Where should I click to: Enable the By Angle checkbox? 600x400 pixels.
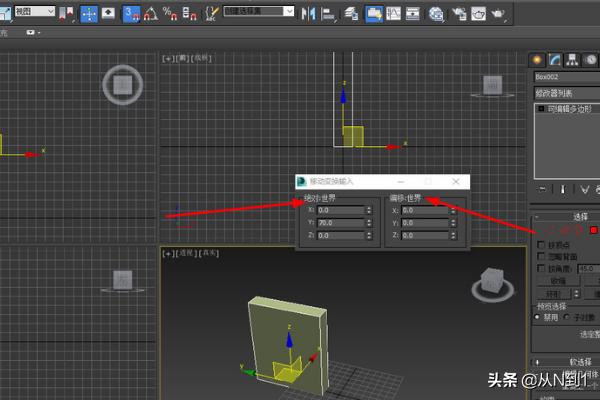click(541, 268)
